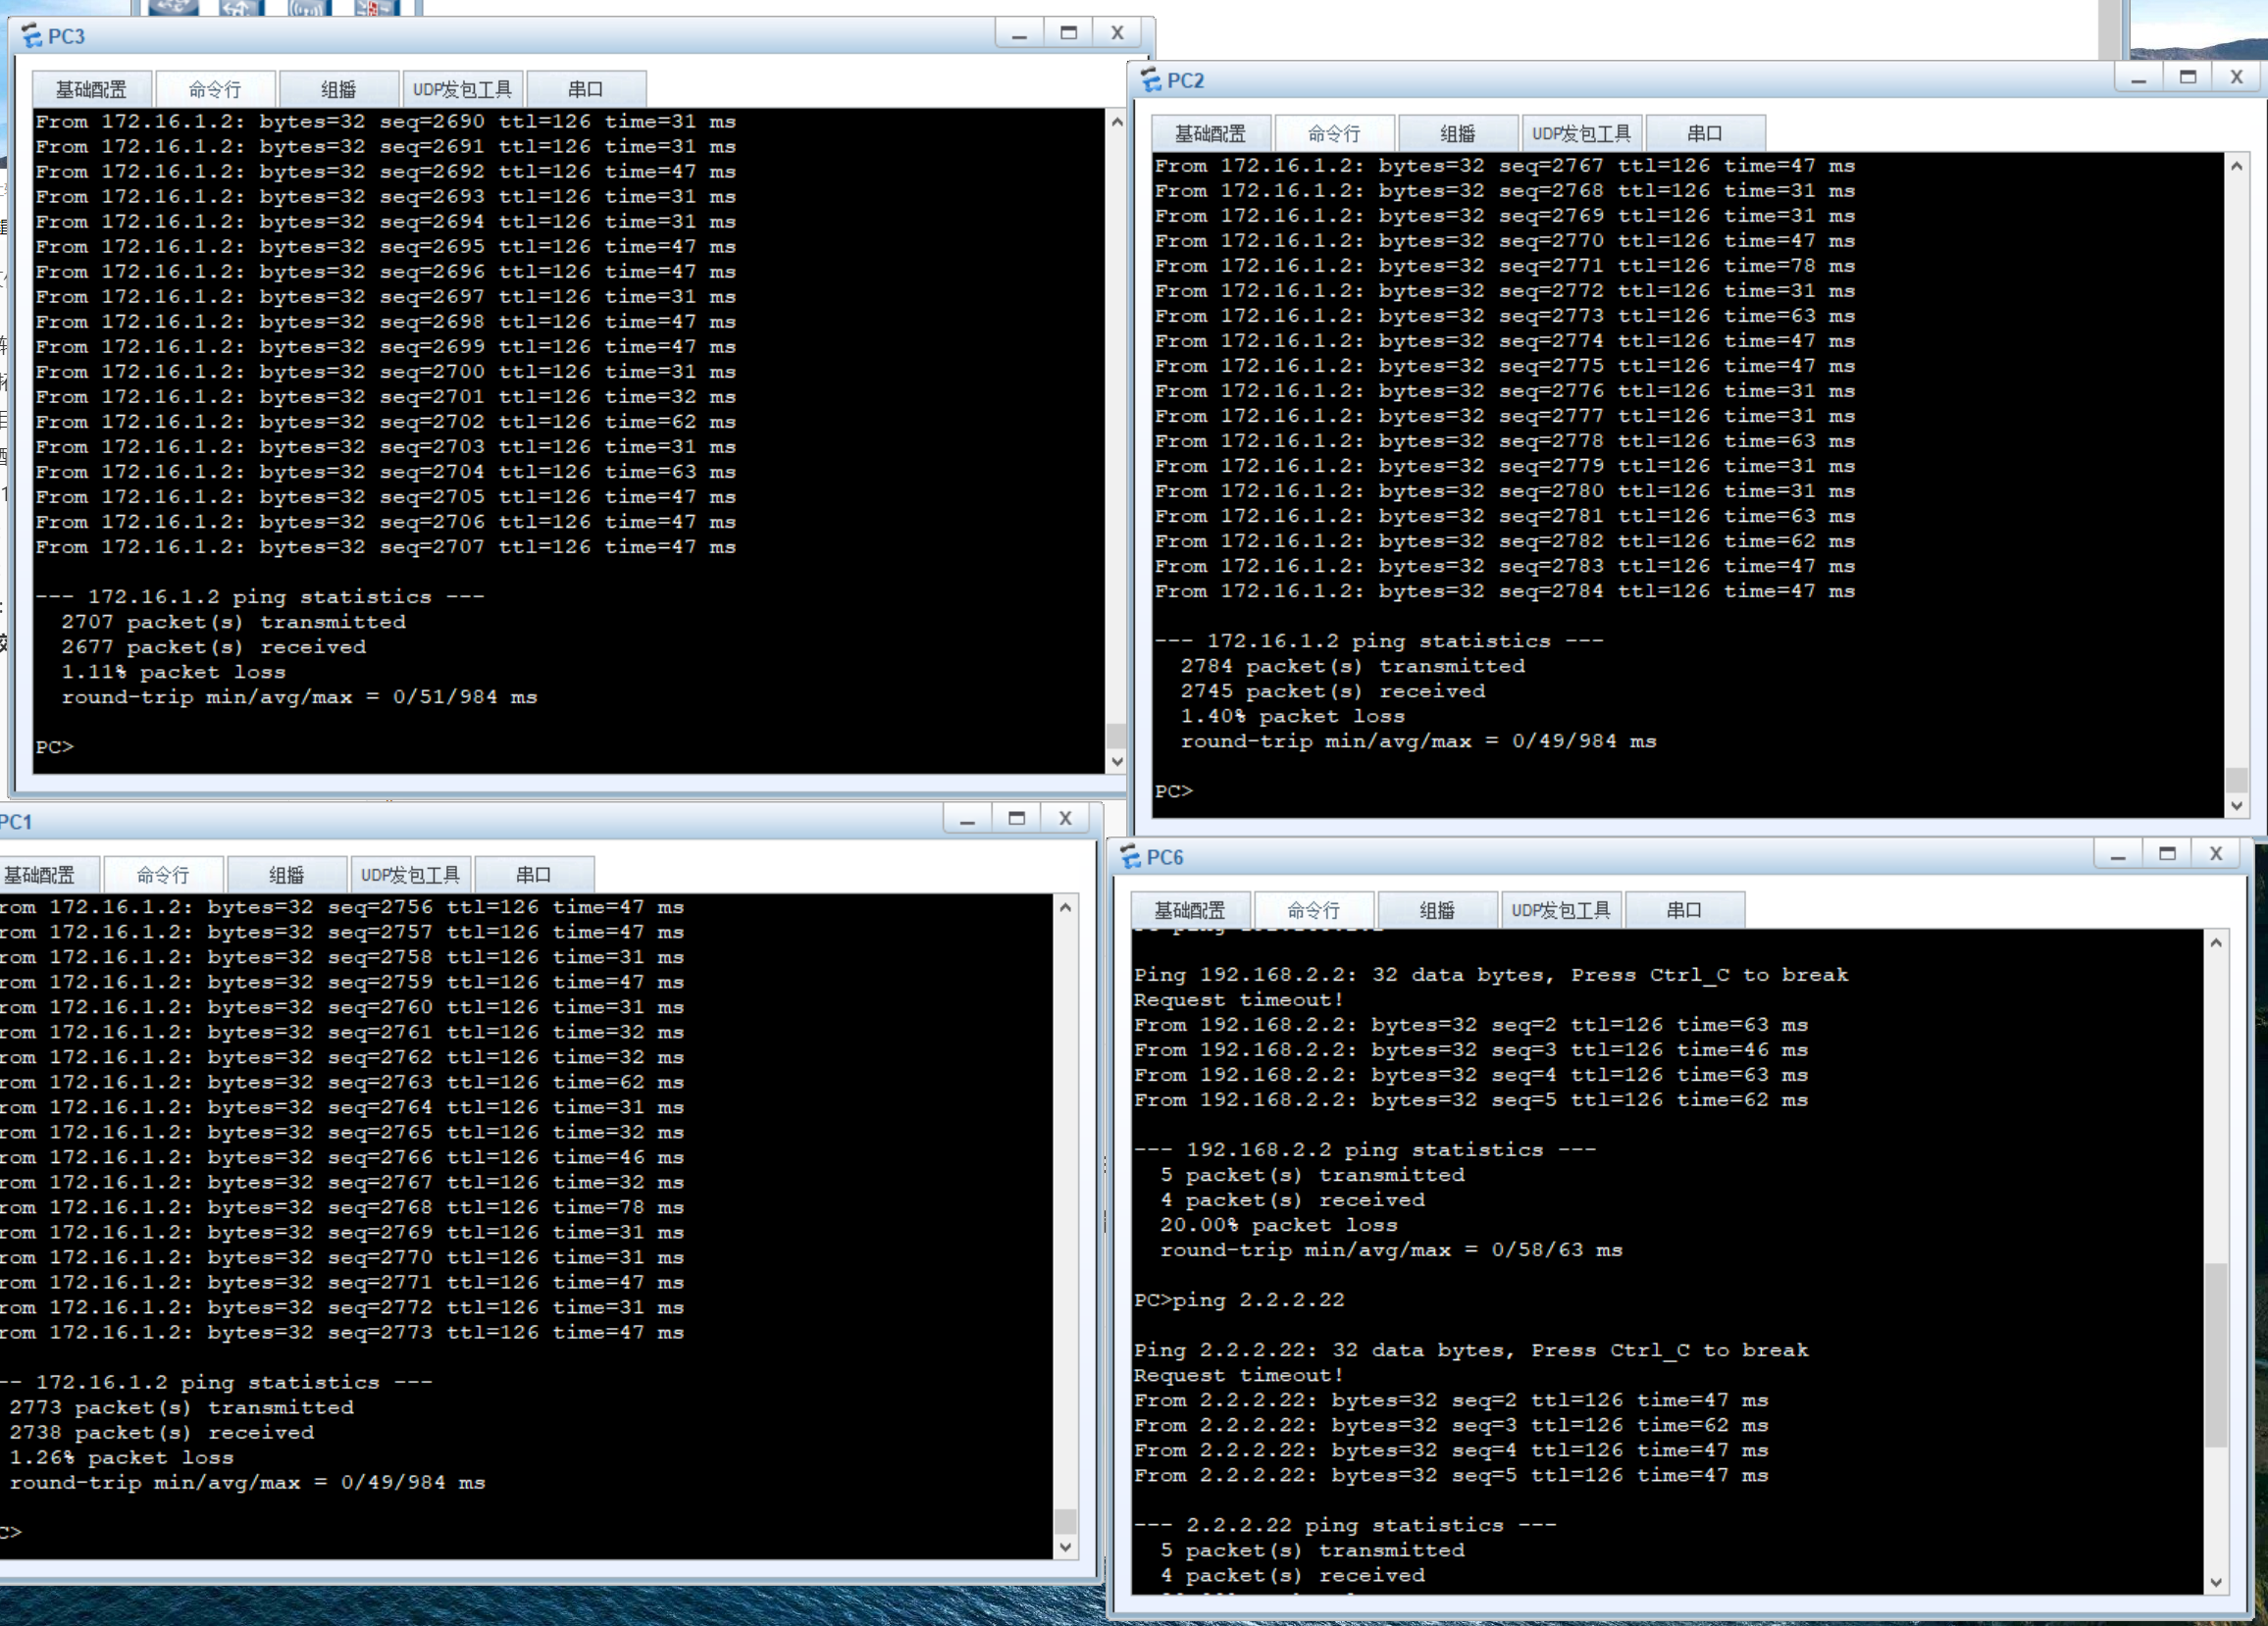The image size is (2268, 1626).
Task: Click the PC3 window title icon
Action: [x=32, y=37]
